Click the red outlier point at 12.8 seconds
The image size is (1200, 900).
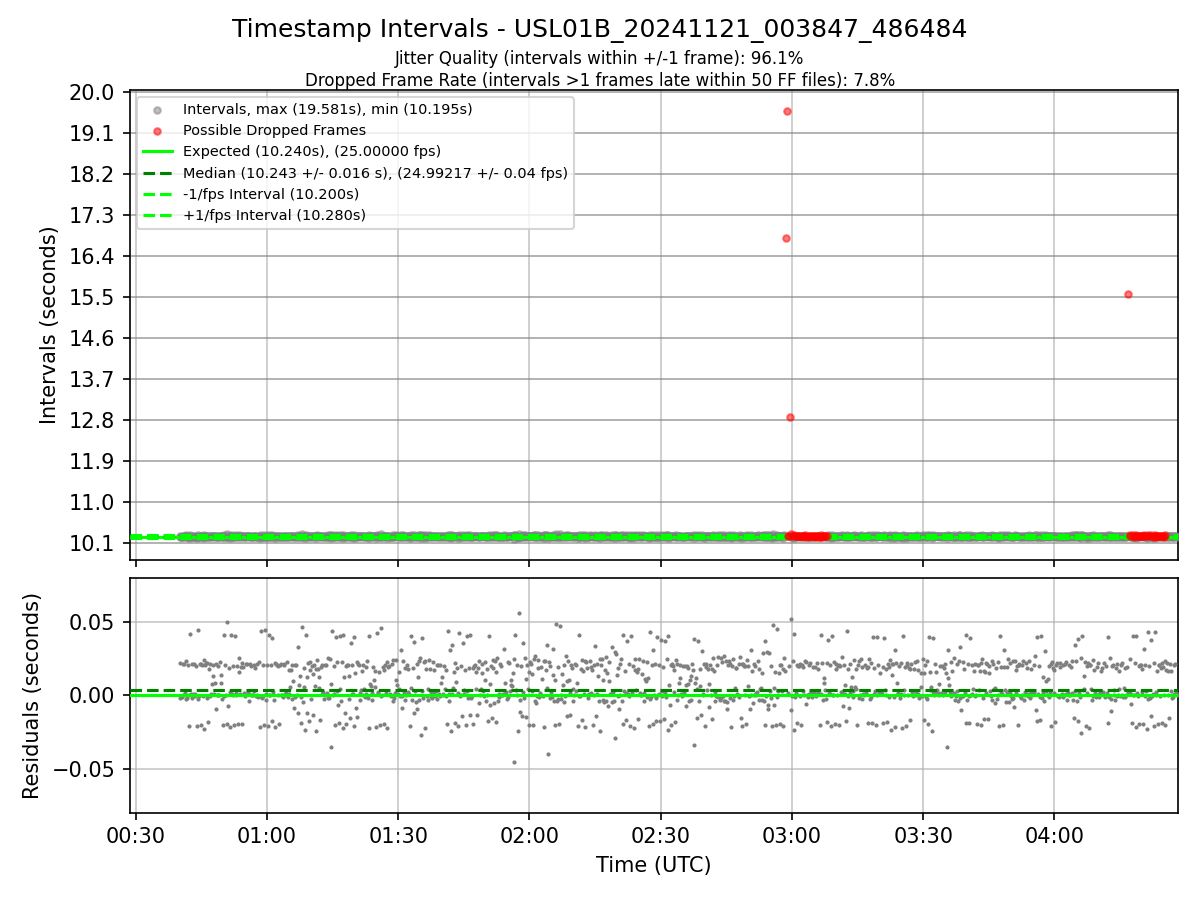(790, 417)
